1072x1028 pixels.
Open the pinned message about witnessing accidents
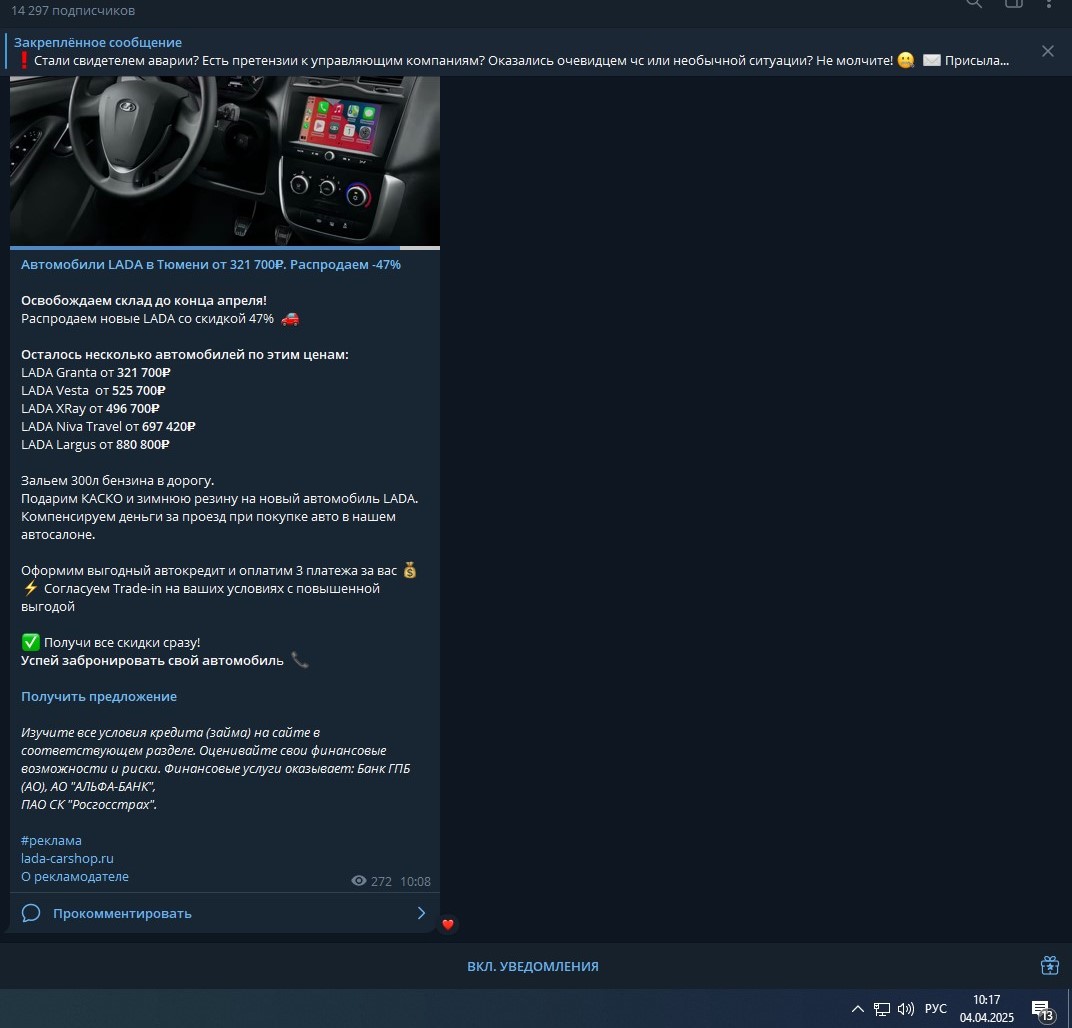click(511, 52)
